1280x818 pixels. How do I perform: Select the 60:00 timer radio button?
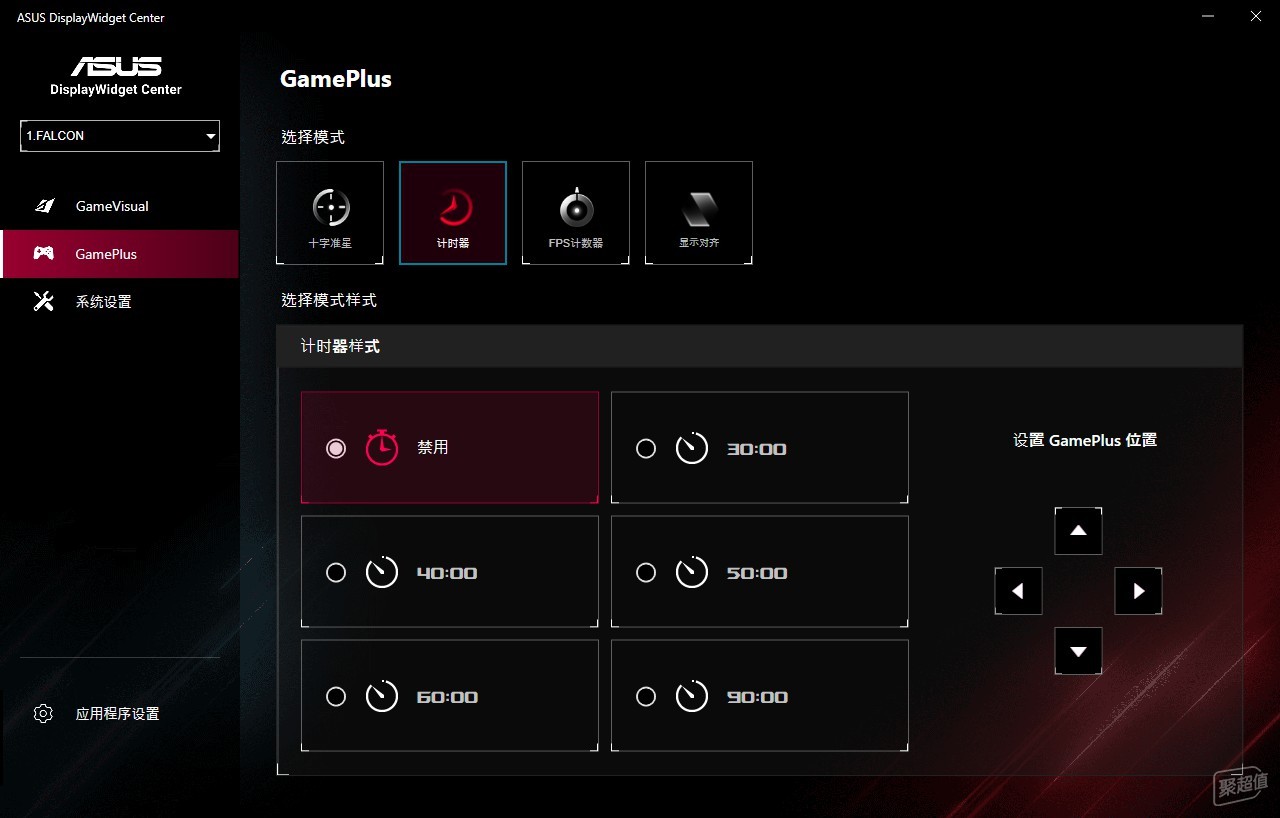336,696
